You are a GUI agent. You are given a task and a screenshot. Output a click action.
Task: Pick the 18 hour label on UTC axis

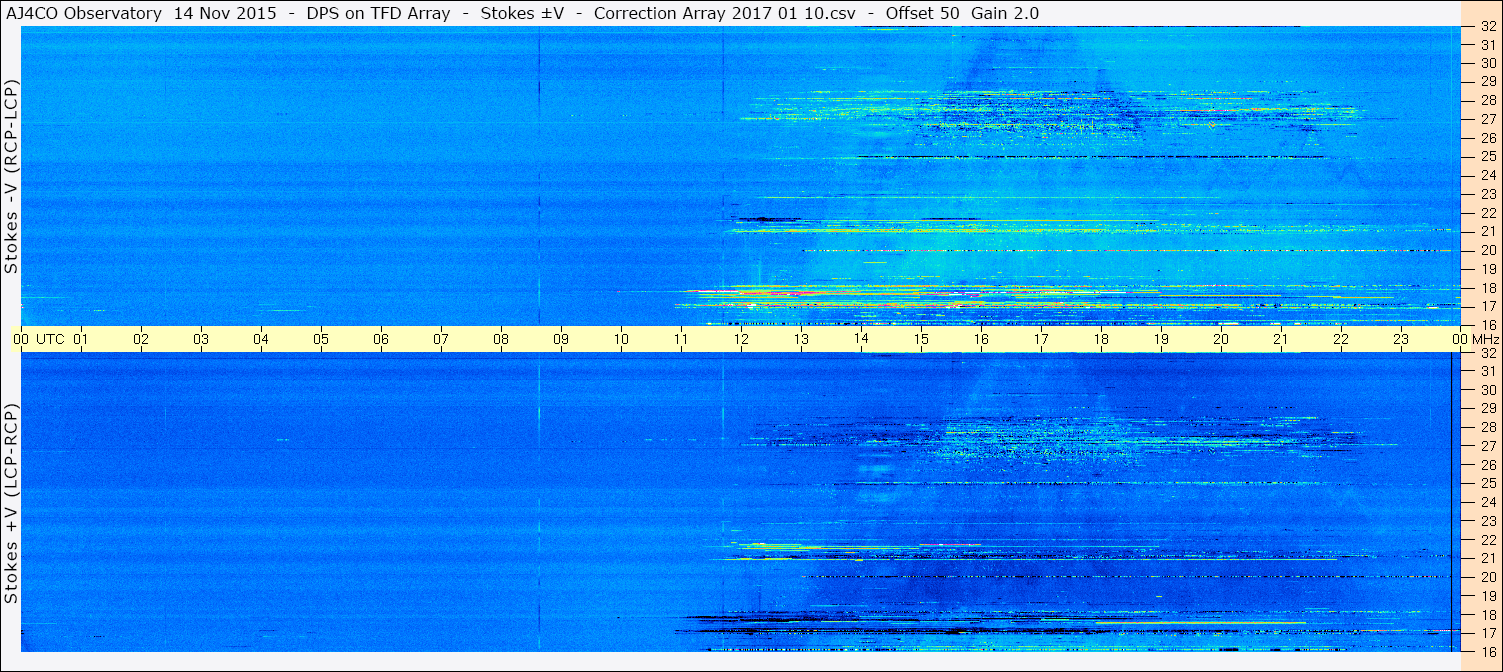tap(1101, 339)
